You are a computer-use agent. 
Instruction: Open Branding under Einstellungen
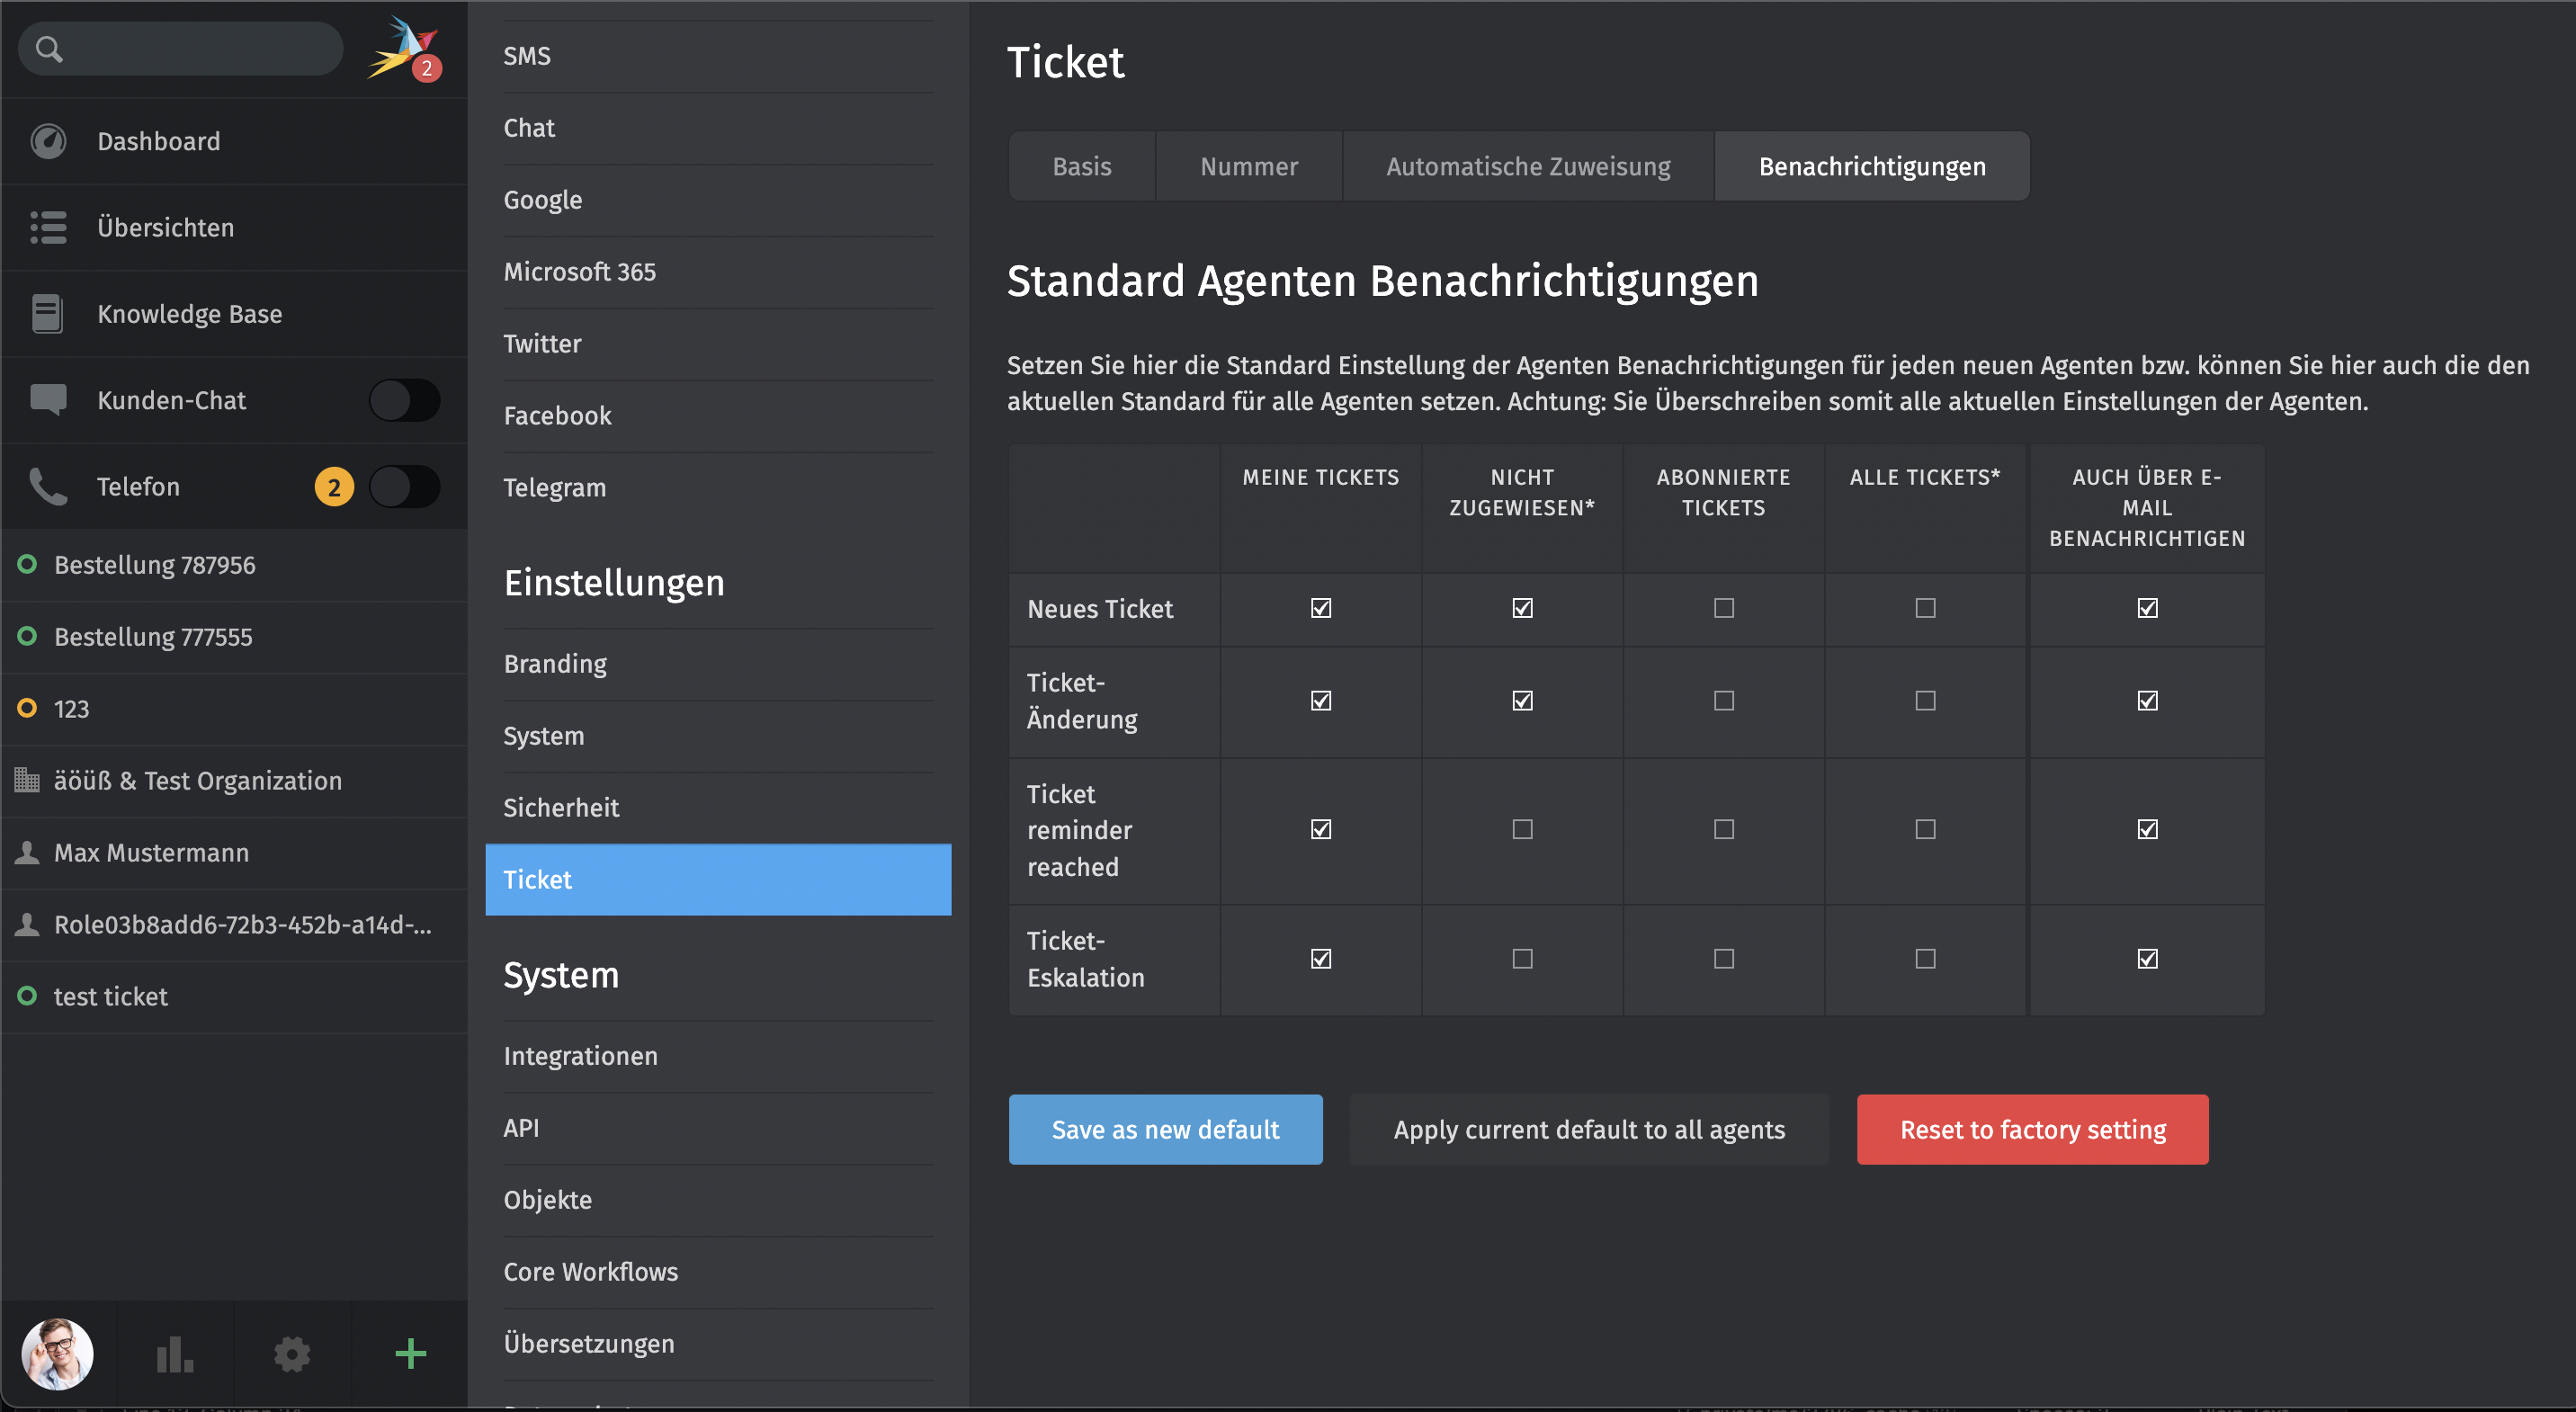coord(555,663)
